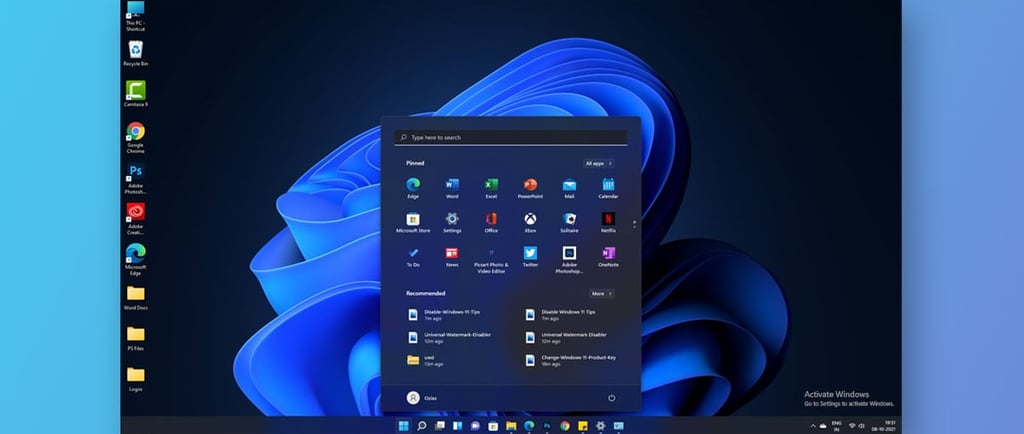
Task: Open Excel in the Start menu
Action: (x=491, y=187)
